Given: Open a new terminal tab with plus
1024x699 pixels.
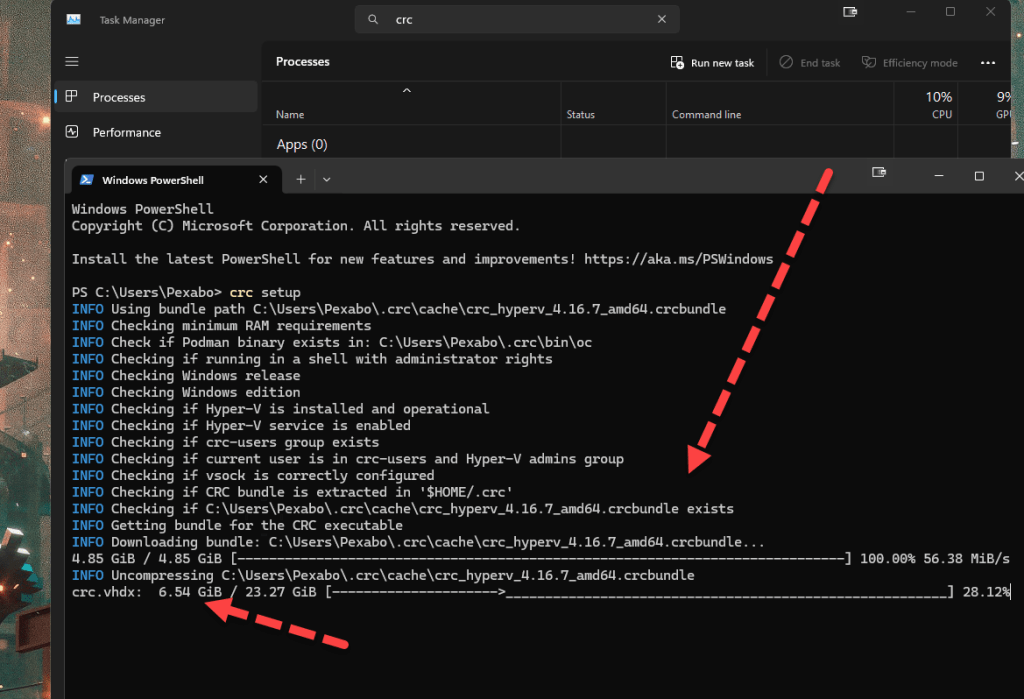Looking at the screenshot, I should [x=300, y=179].
